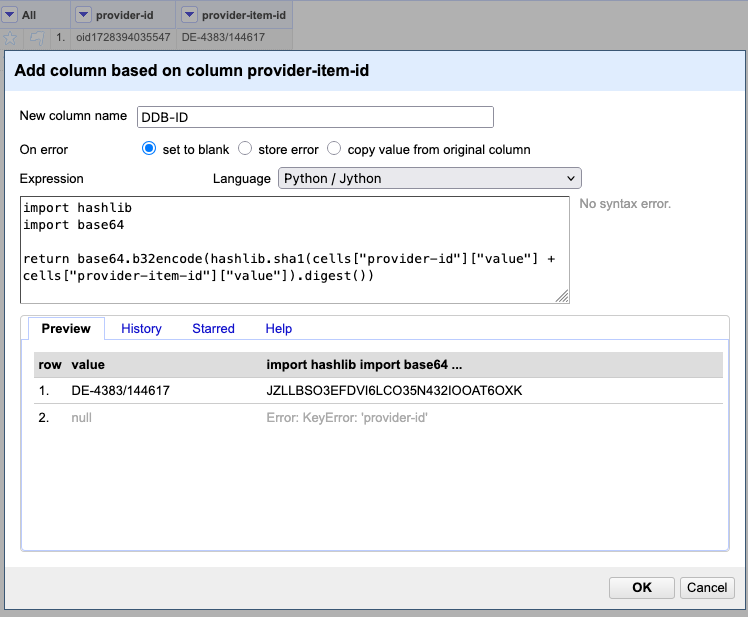Screen dimensions: 748x617
Task: Open the provider-id column menu arrow
Action: [84, 14]
